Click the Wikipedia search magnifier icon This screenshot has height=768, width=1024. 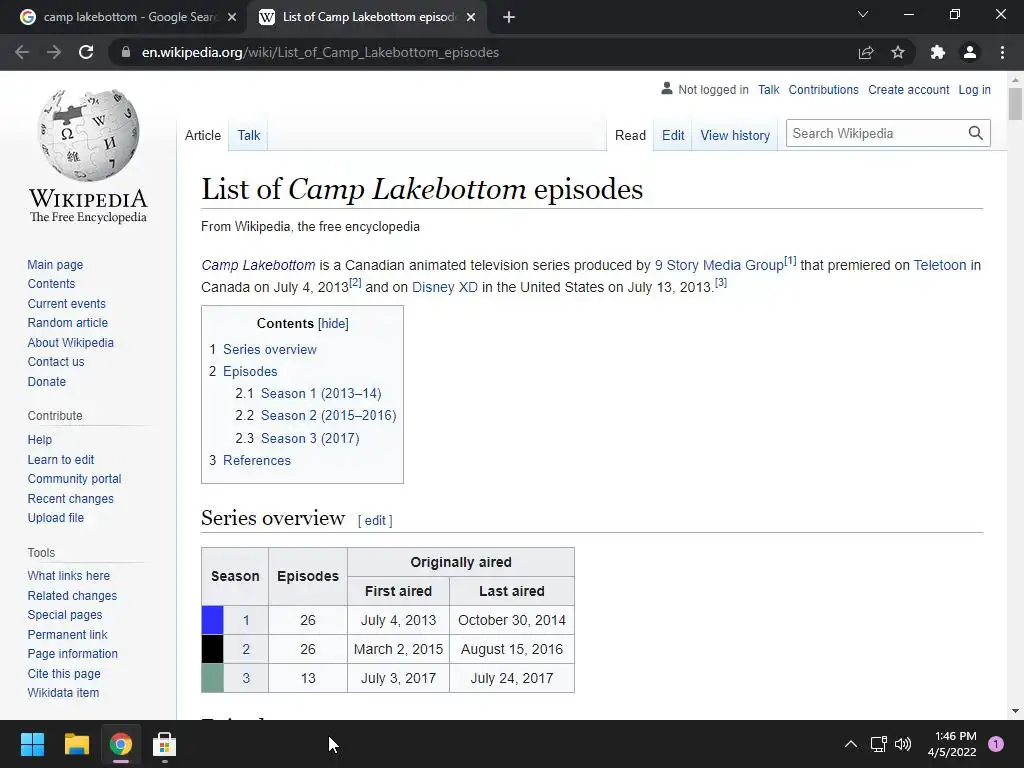click(x=976, y=133)
